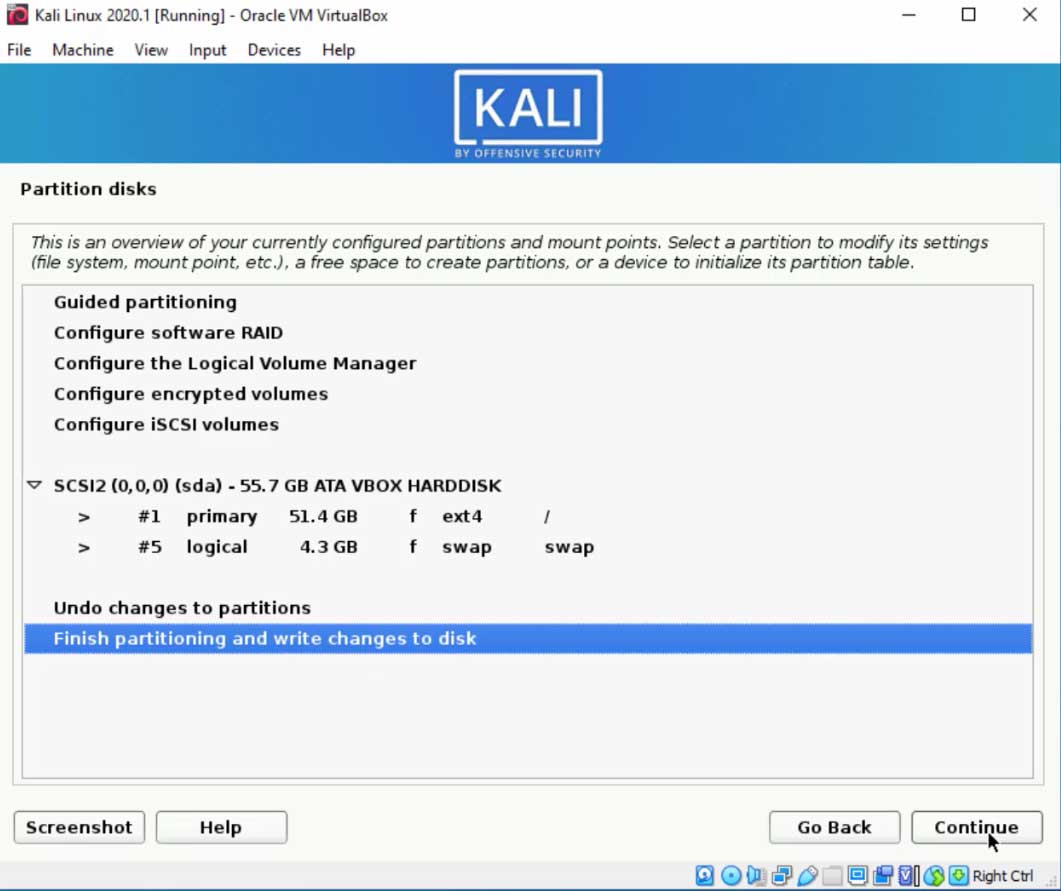This screenshot has width=1061, height=891.
Task: Click the Screenshot button
Action: coord(79,827)
